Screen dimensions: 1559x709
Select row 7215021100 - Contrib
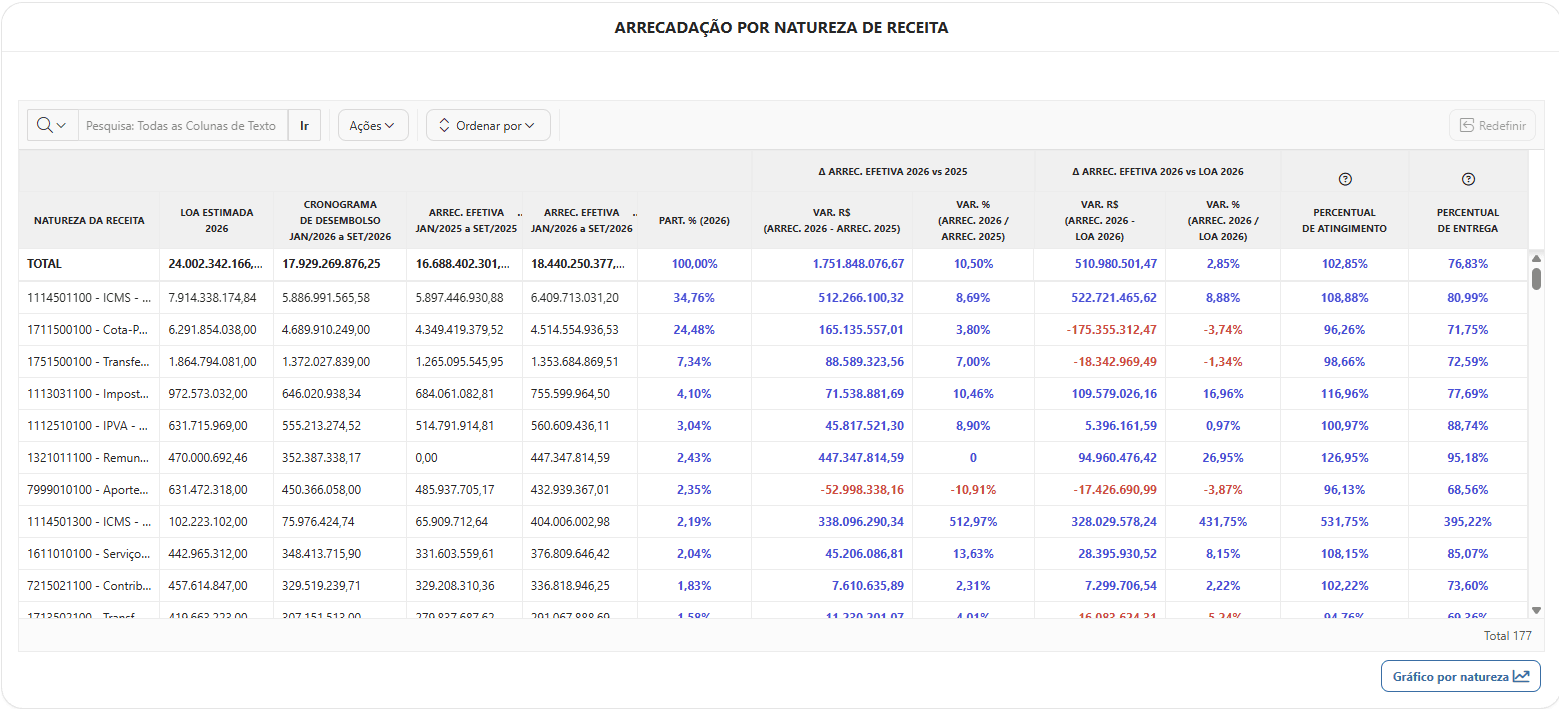773,586
